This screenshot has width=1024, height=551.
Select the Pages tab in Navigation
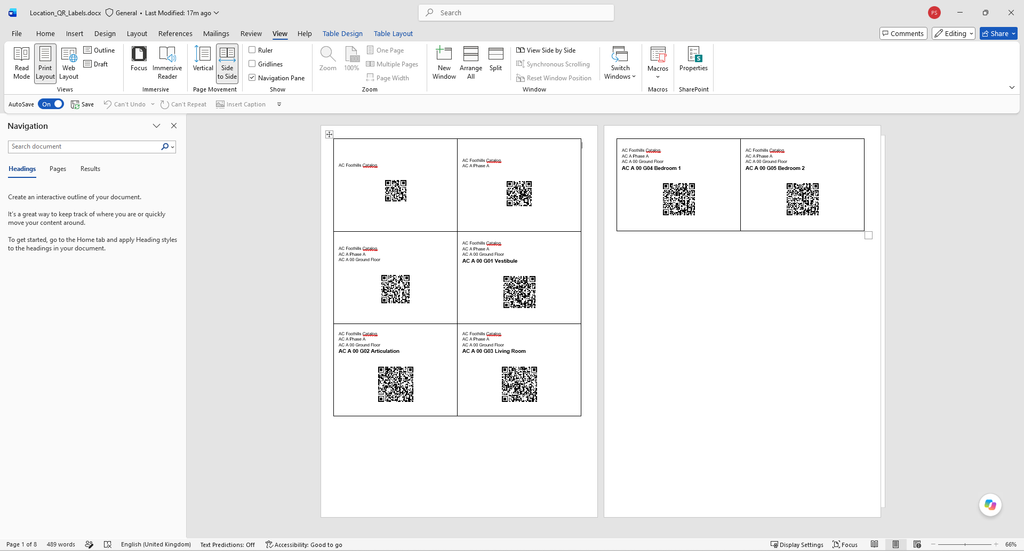point(57,168)
